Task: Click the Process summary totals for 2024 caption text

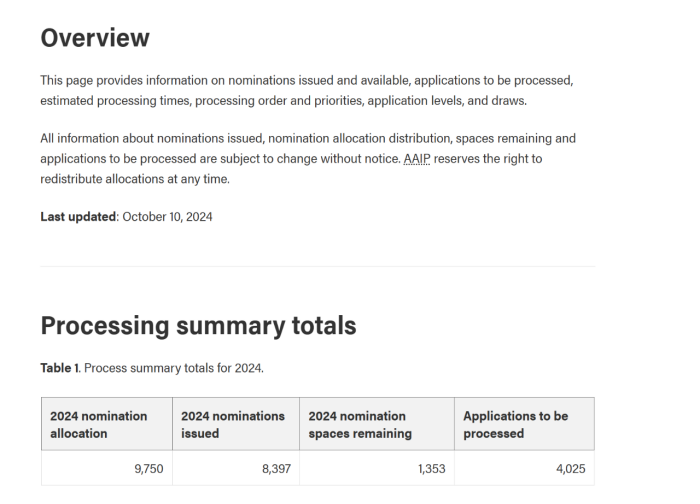Action: [x=174, y=368]
